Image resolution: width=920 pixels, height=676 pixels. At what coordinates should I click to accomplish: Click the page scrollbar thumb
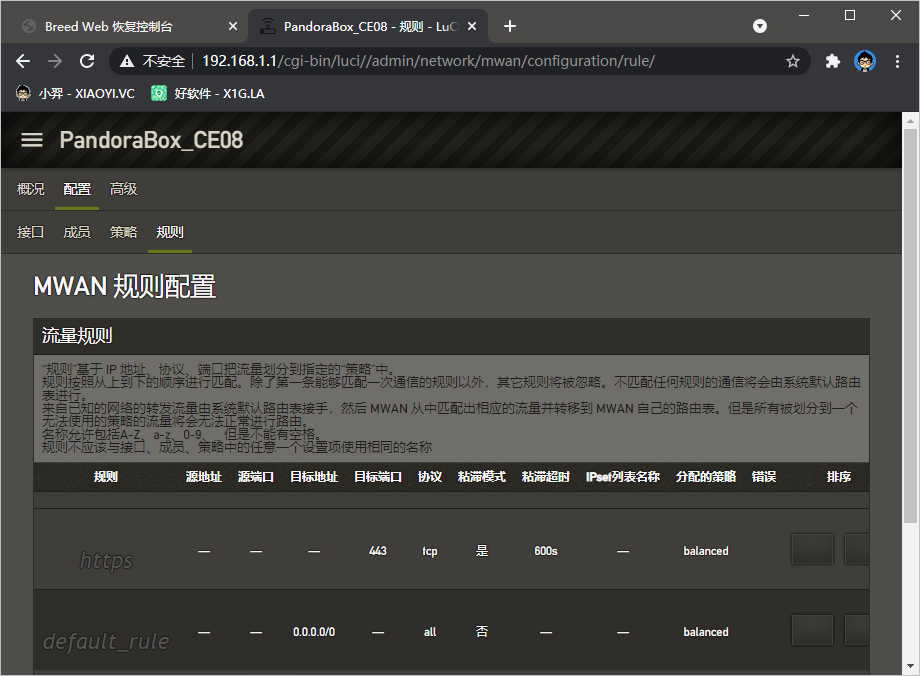[x=910, y=326]
